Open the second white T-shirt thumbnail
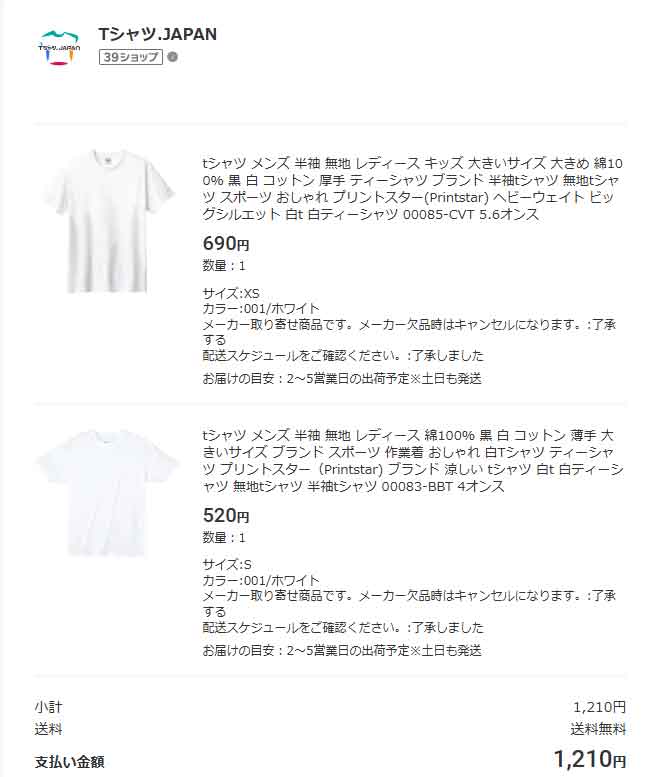This screenshot has height=777, width=658. coord(108,493)
